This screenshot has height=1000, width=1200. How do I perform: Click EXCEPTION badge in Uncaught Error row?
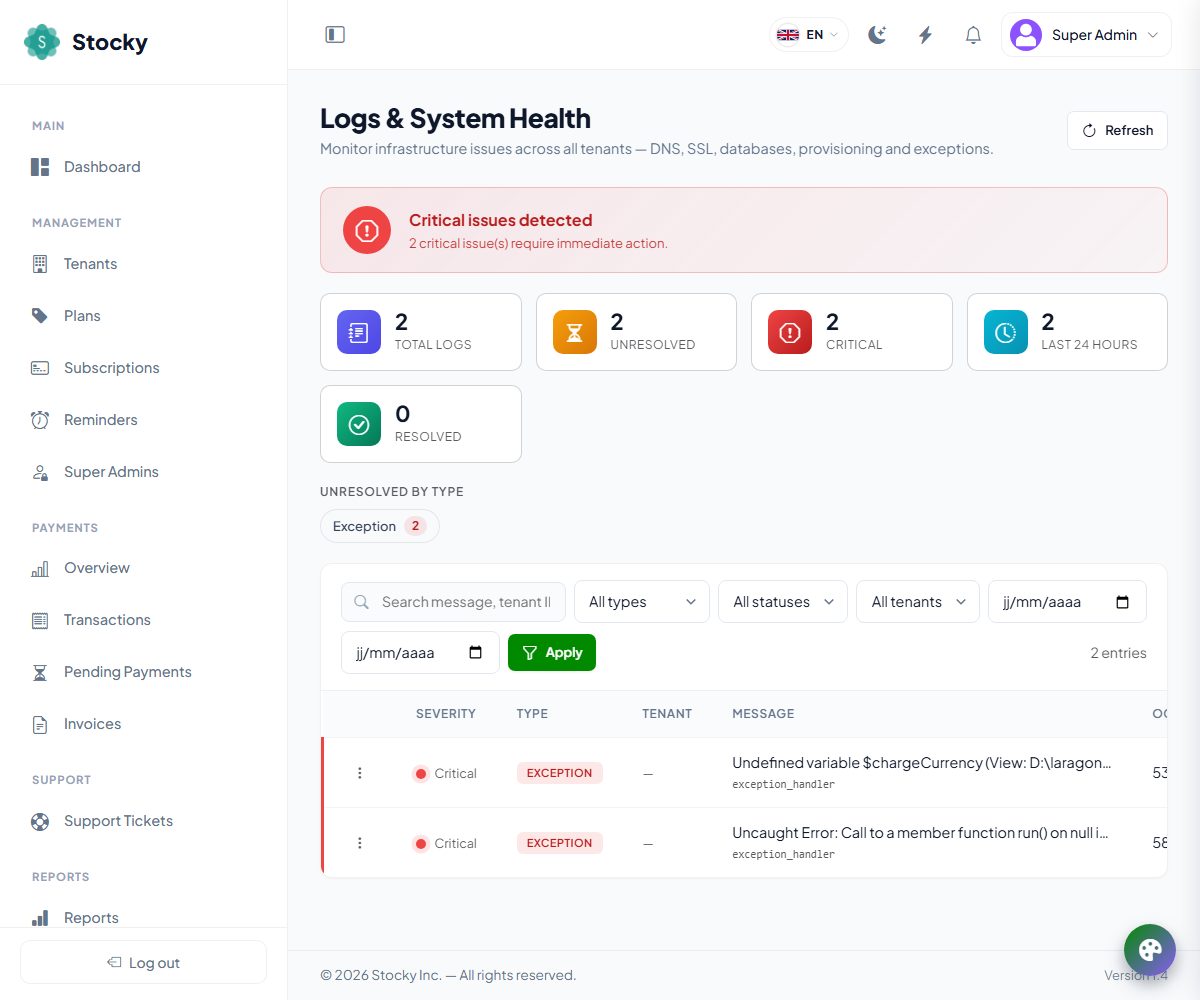tap(560, 843)
